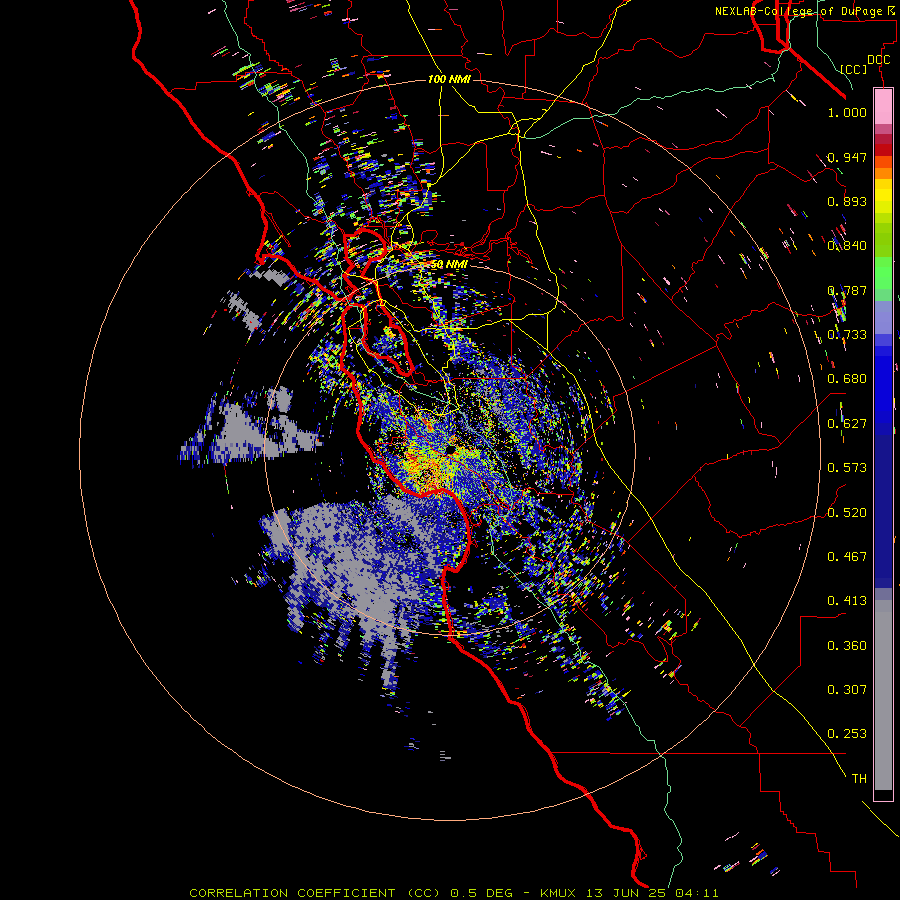Select the 0.627 legend value
This screenshot has height=900, width=900.
coord(847,424)
